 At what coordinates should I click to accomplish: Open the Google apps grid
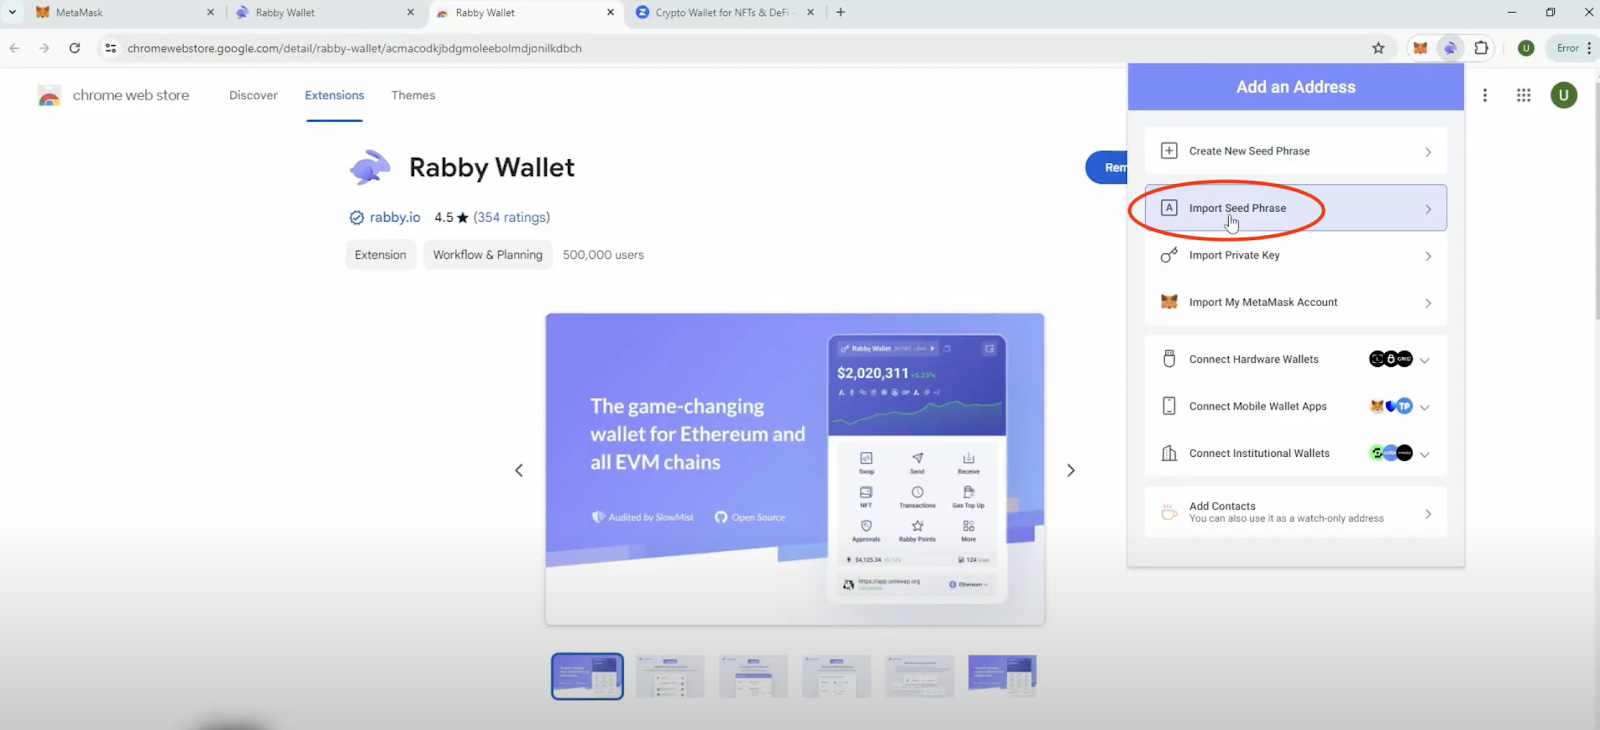(x=1524, y=95)
